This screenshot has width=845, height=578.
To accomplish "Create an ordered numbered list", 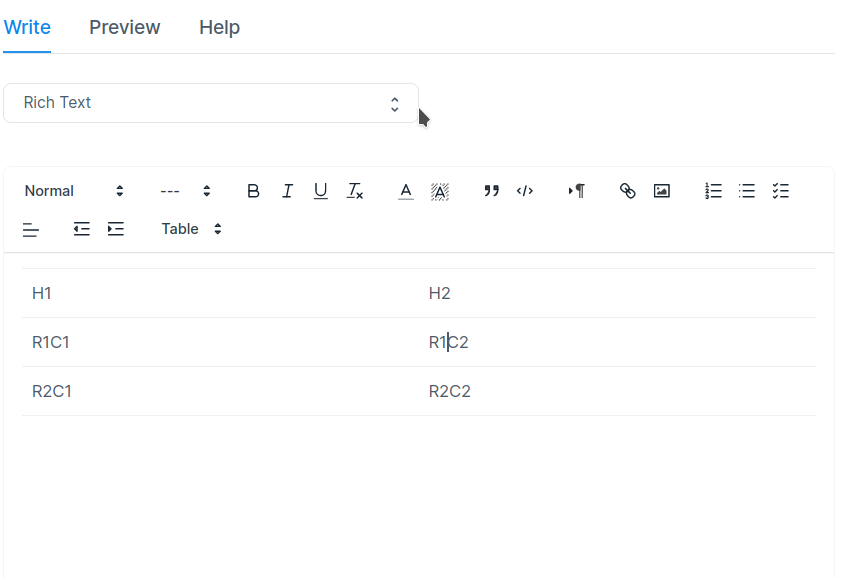I will (x=713, y=191).
